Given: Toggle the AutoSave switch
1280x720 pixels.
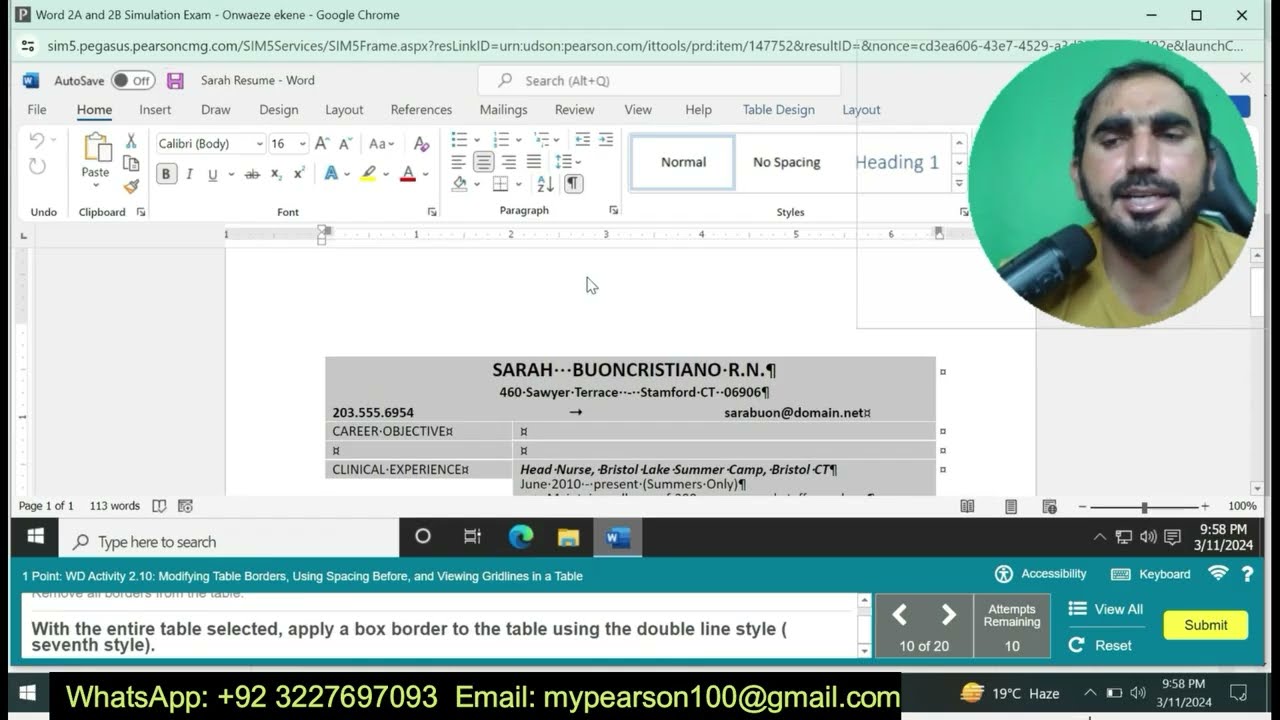Looking at the screenshot, I should (133, 81).
